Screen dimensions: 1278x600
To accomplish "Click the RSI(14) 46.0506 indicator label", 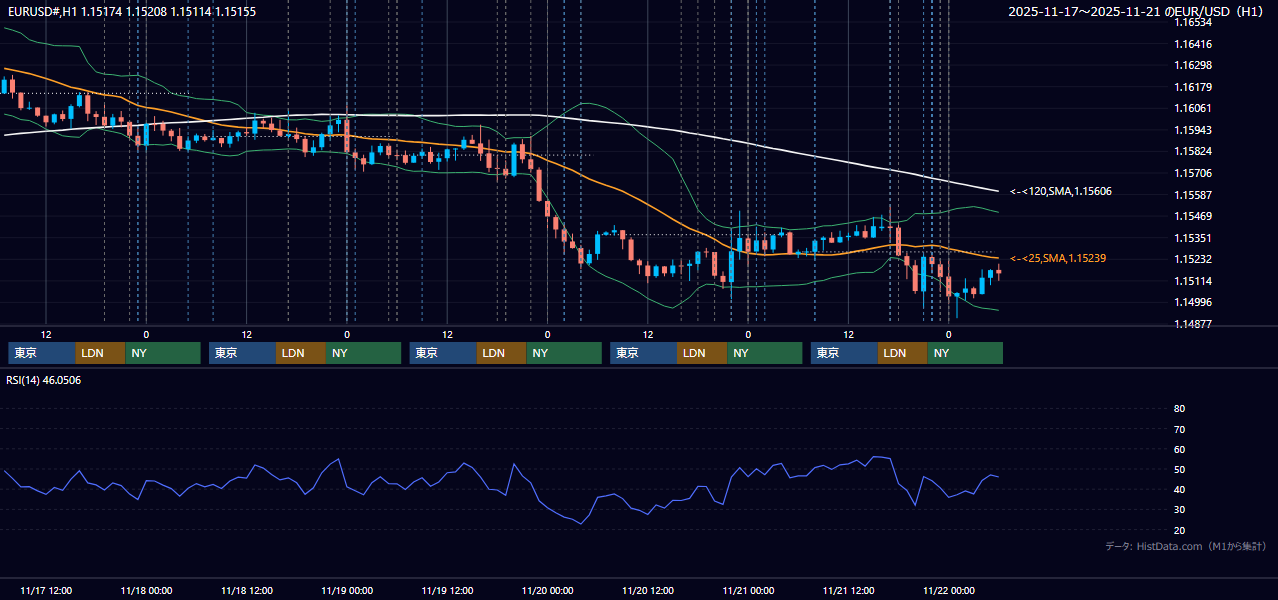I will pos(44,380).
